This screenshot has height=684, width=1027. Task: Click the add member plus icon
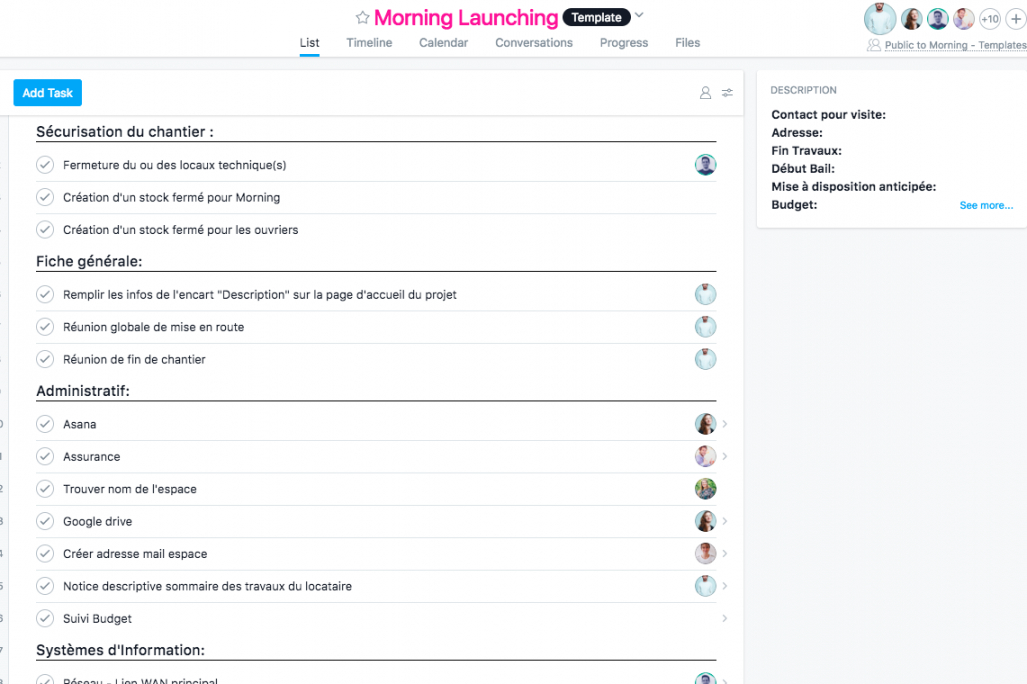(x=1017, y=19)
